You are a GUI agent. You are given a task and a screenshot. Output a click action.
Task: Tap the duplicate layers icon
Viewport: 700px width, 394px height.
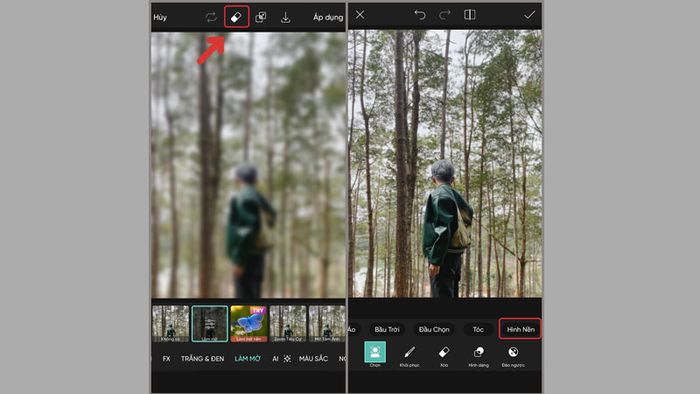pos(261,17)
